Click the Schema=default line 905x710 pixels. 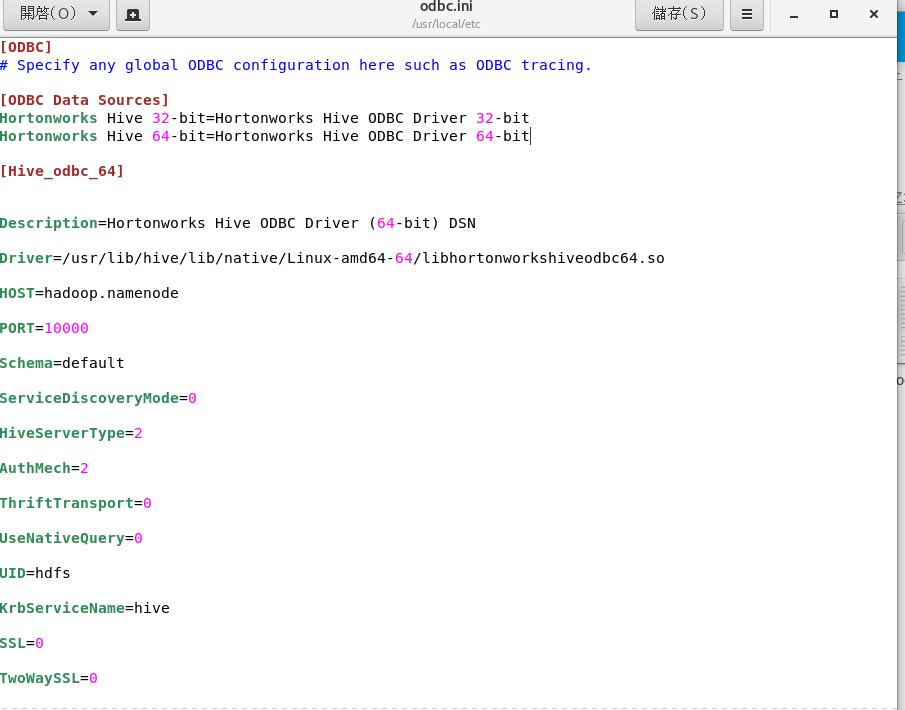pos(62,363)
